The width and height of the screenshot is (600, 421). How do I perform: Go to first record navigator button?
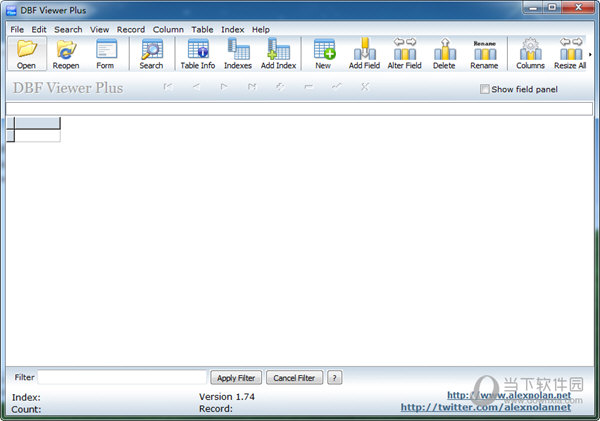(x=168, y=87)
